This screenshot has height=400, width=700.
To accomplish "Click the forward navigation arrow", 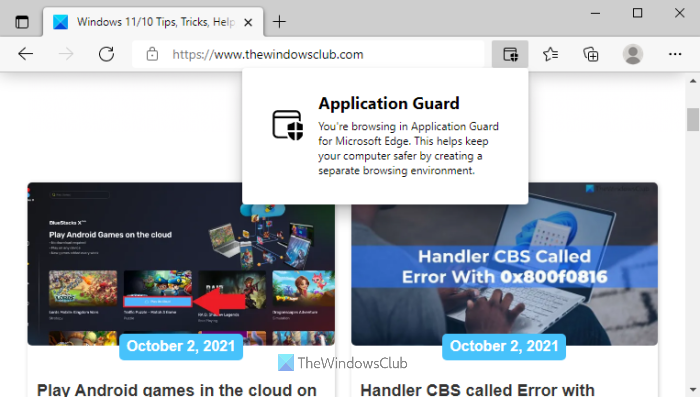I will click(66, 54).
